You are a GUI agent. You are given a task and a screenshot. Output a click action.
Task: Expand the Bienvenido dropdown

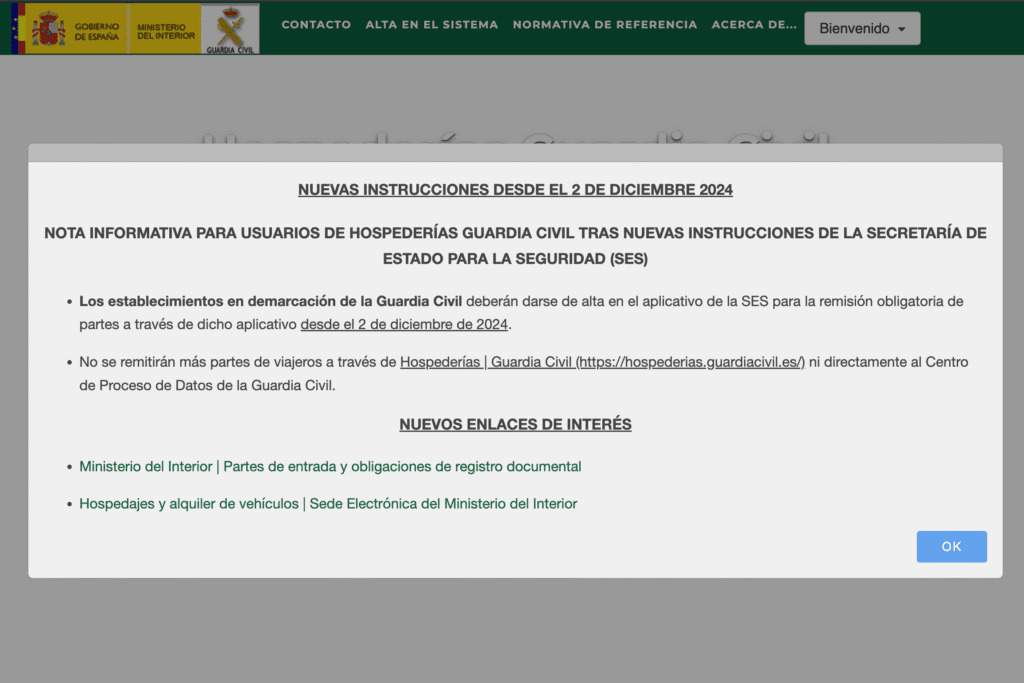[x=862, y=28]
